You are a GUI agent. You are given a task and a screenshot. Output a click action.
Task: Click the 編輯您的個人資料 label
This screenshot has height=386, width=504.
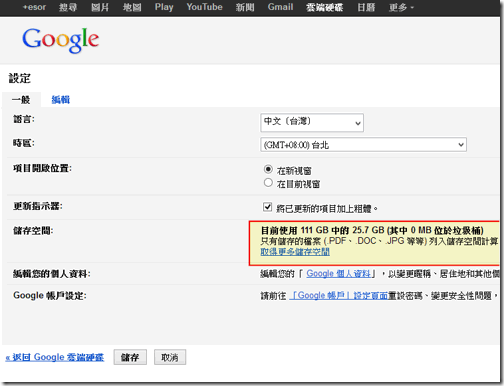52,274
